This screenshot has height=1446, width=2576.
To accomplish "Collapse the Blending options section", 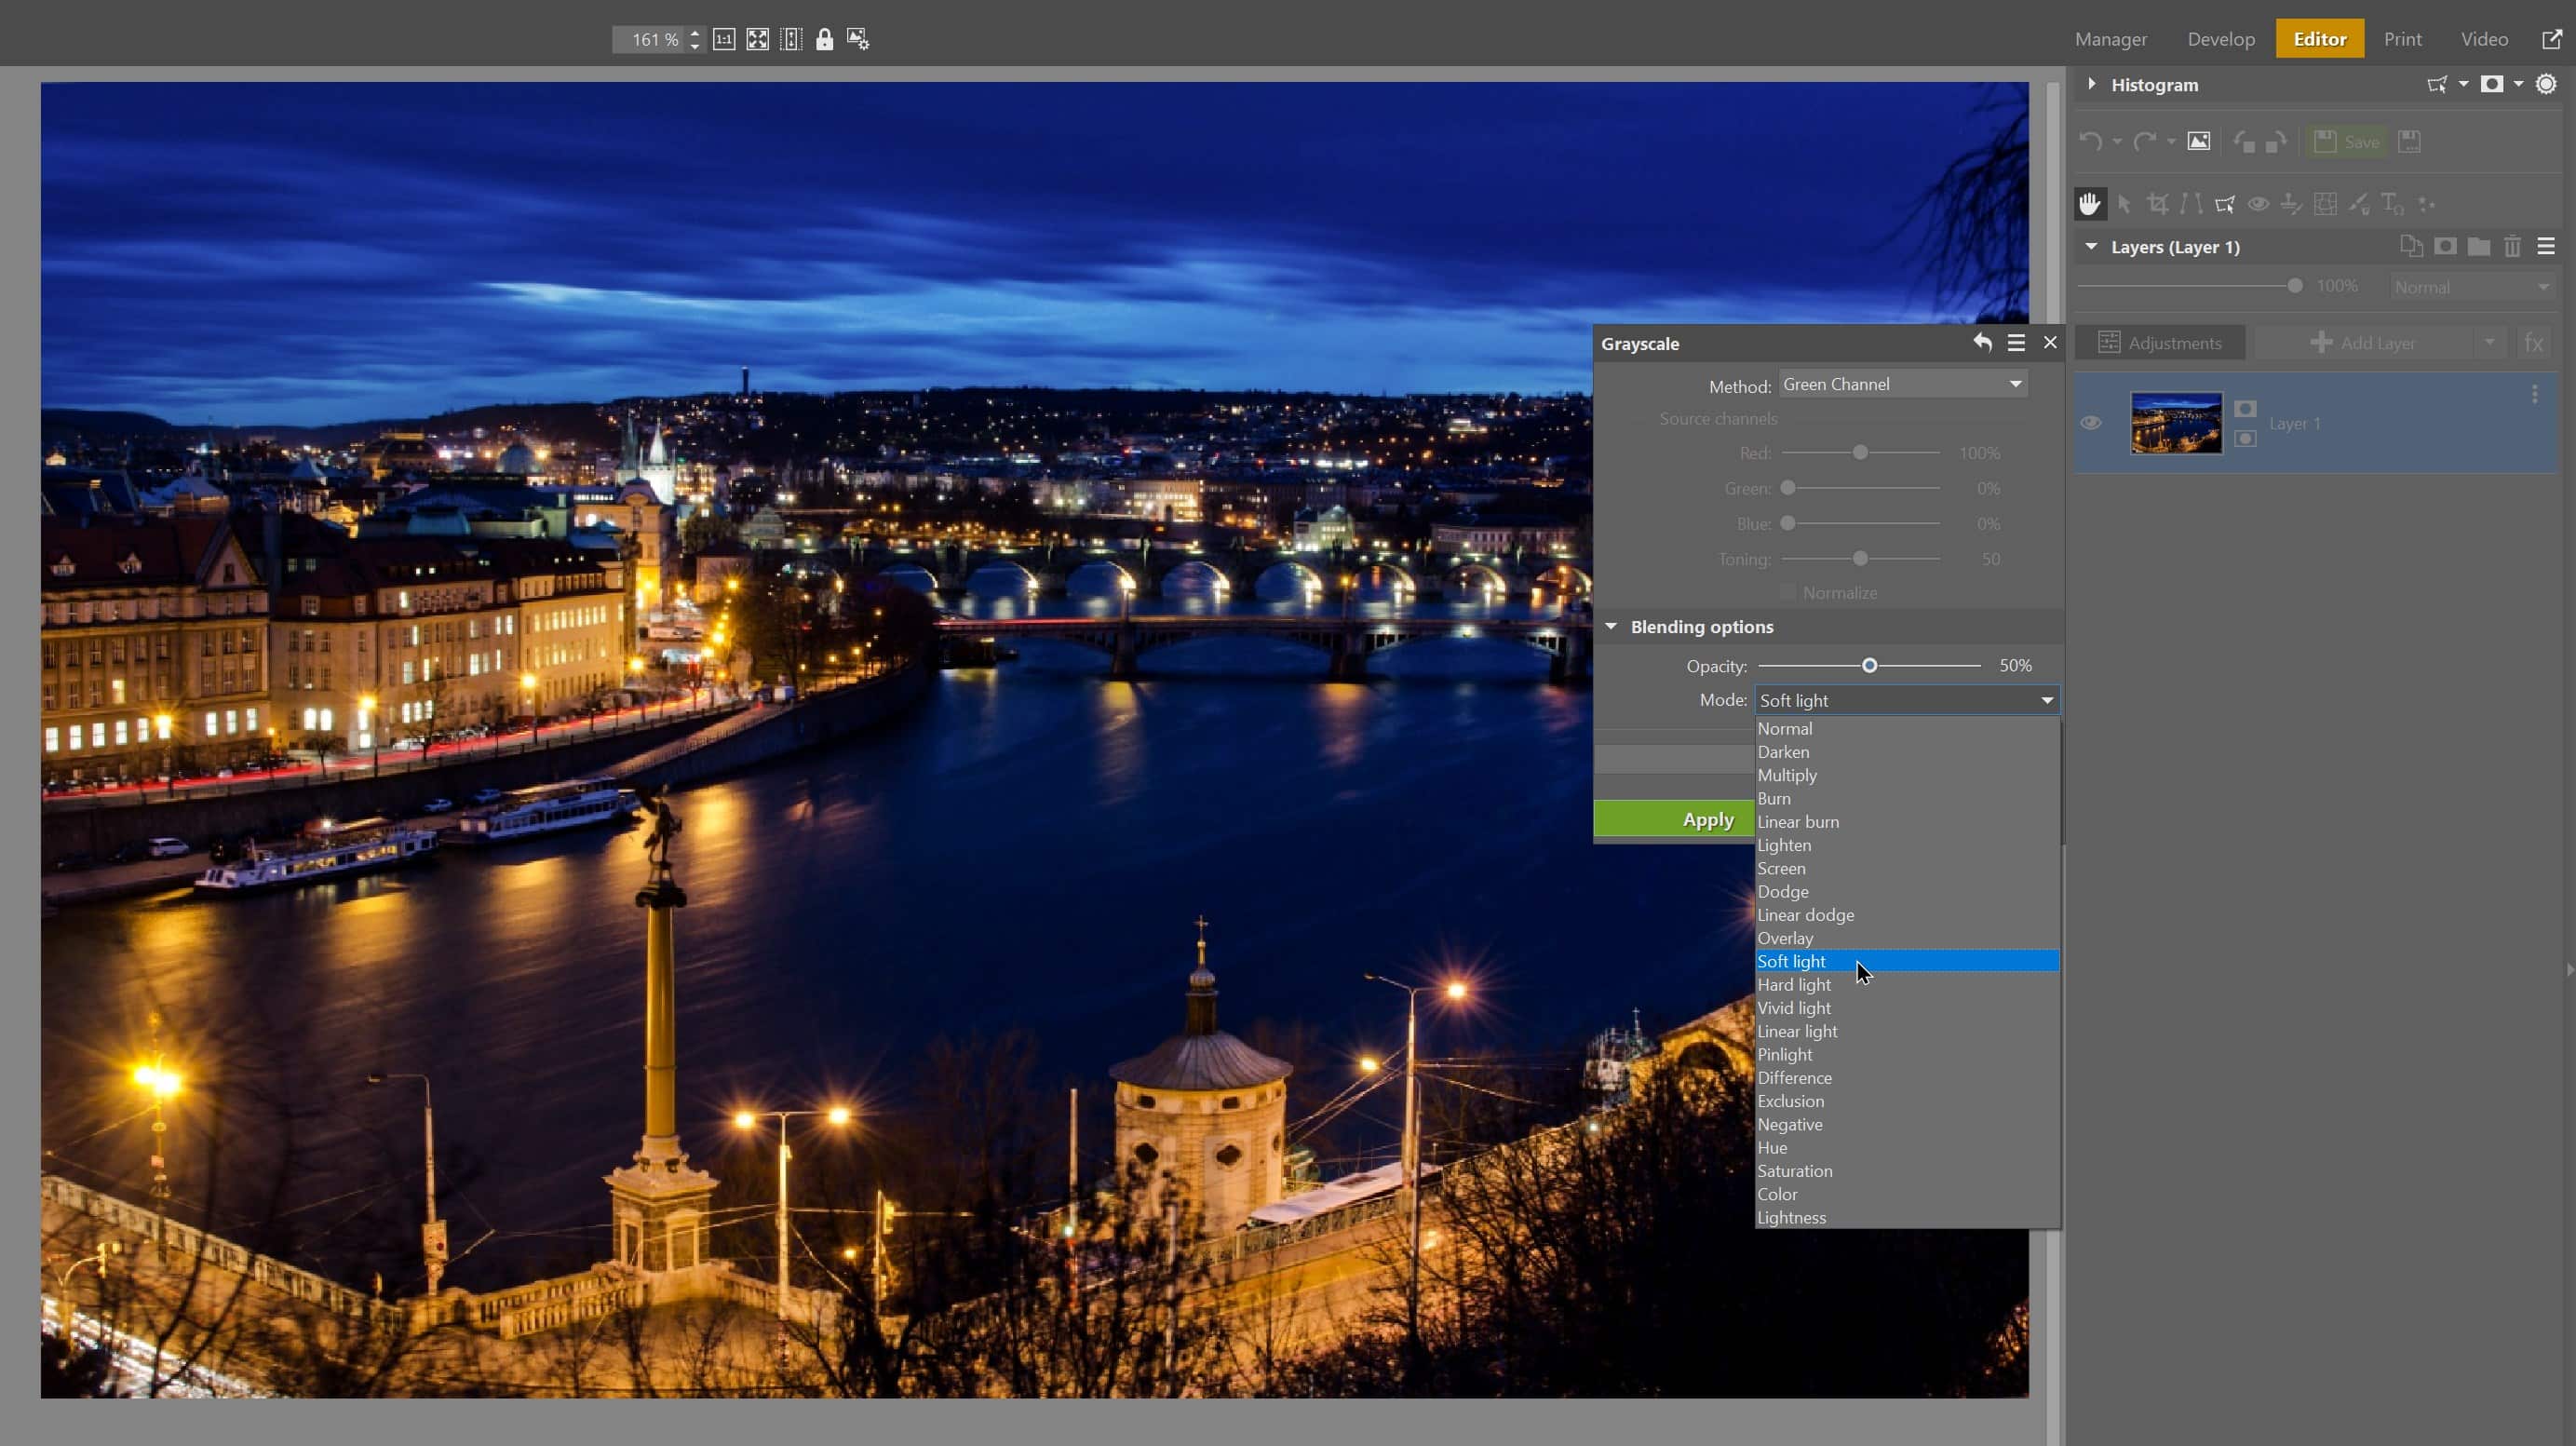I will pos(1610,626).
